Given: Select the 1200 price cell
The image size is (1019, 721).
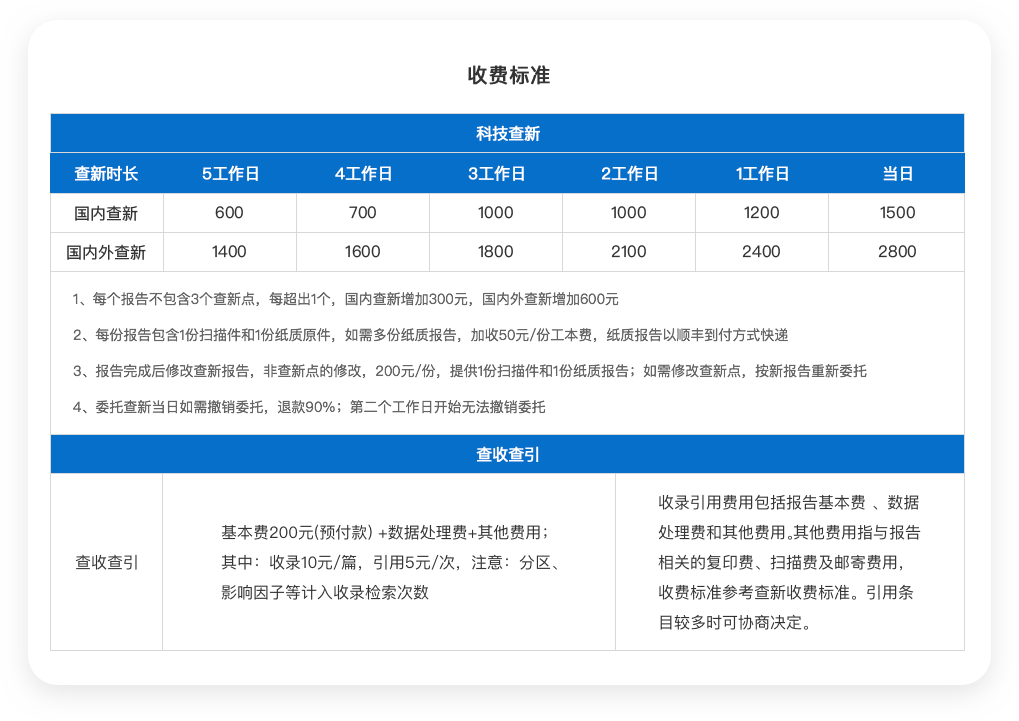Looking at the screenshot, I should click(x=762, y=213).
